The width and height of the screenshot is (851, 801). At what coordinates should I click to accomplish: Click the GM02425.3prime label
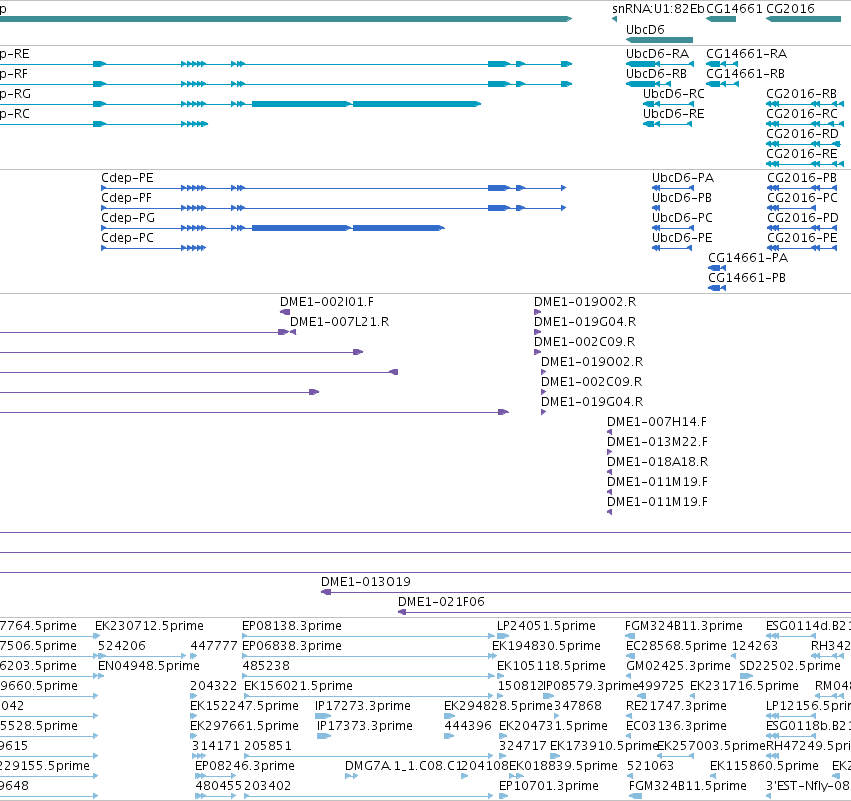point(678,666)
